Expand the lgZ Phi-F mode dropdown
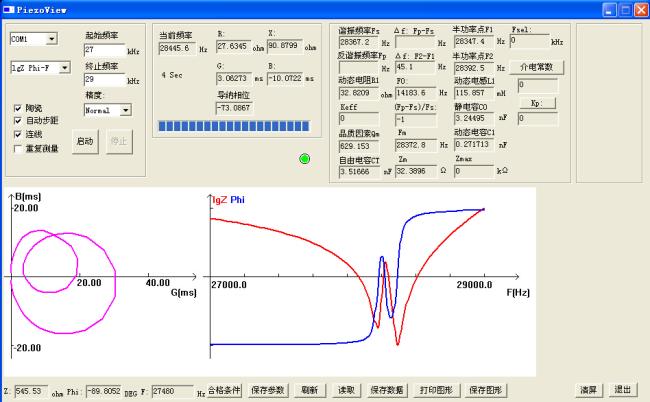 pyautogui.click(x=64, y=68)
